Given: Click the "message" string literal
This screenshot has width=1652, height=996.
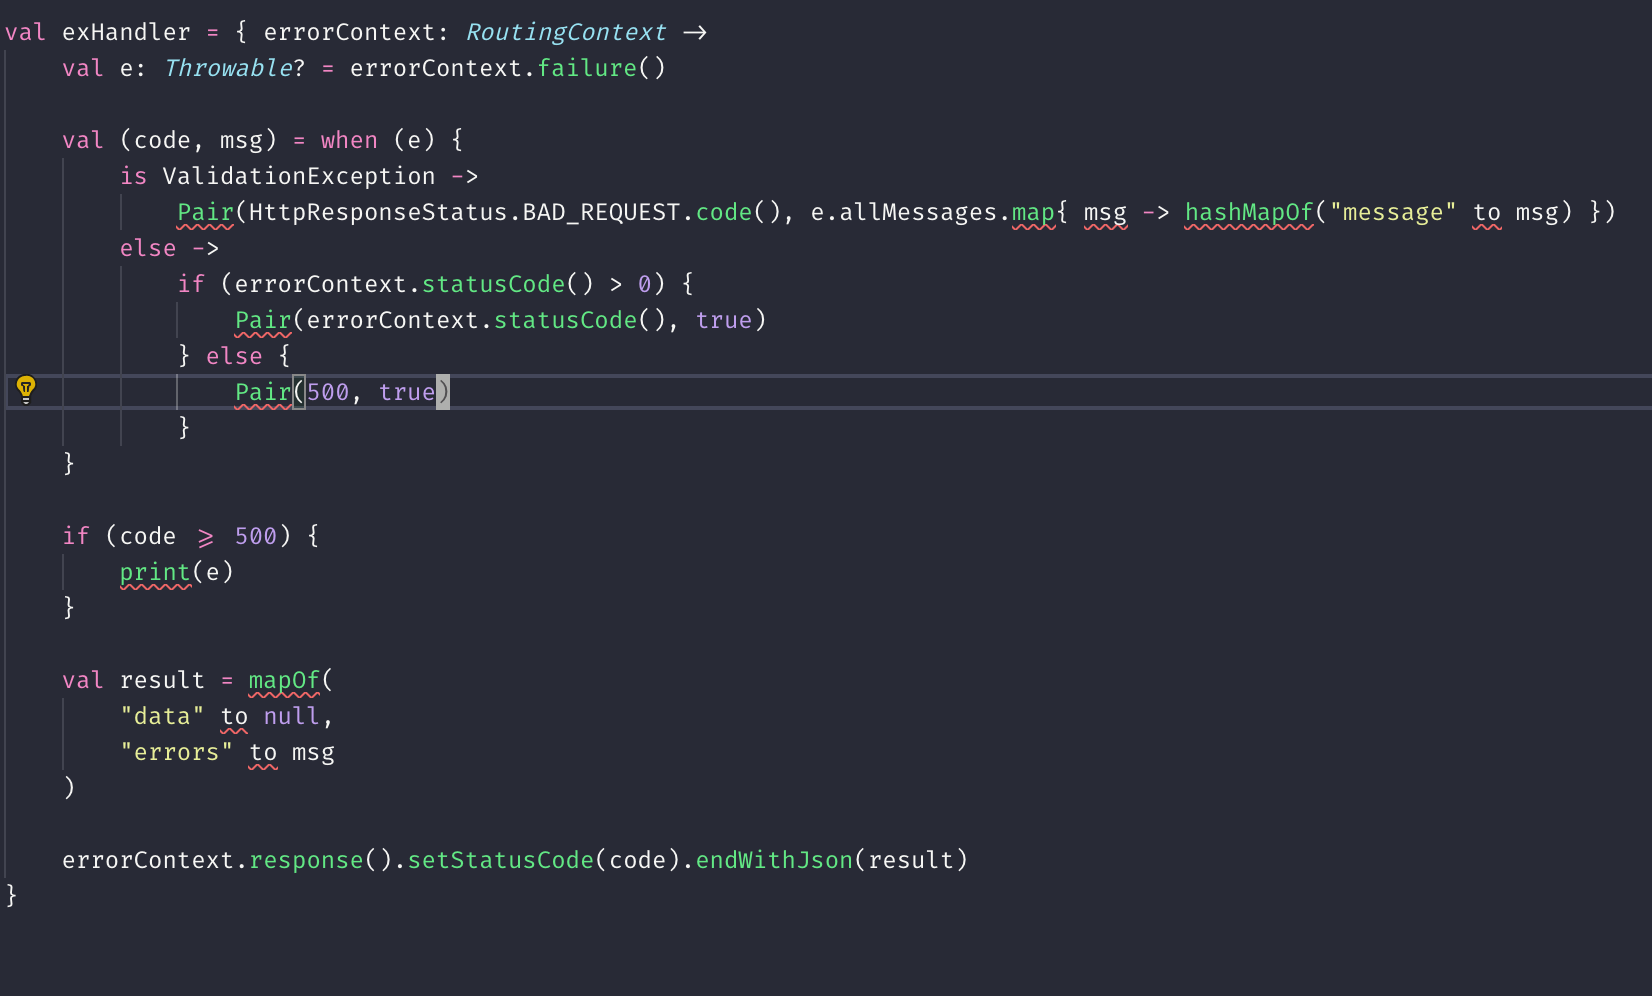Looking at the screenshot, I should 1393,212.
